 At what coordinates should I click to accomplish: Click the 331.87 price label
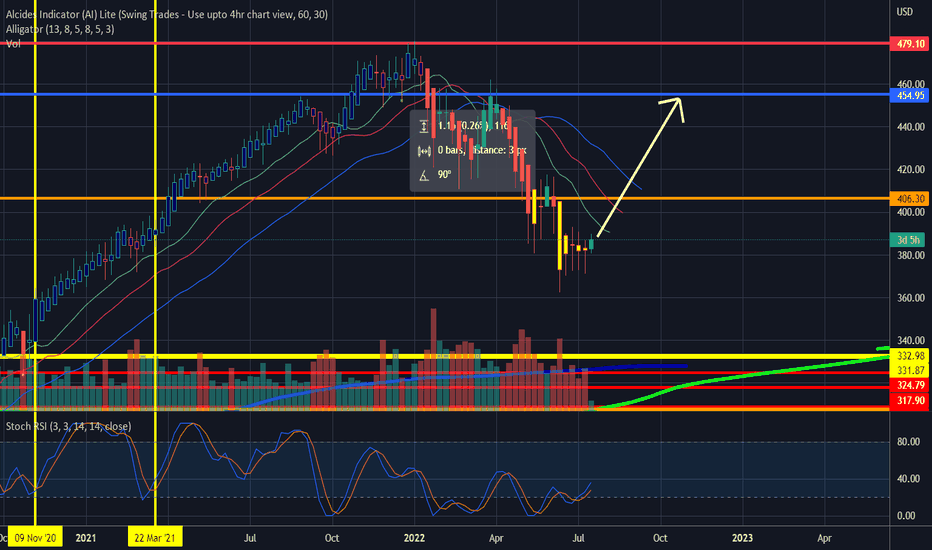click(x=909, y=370)
